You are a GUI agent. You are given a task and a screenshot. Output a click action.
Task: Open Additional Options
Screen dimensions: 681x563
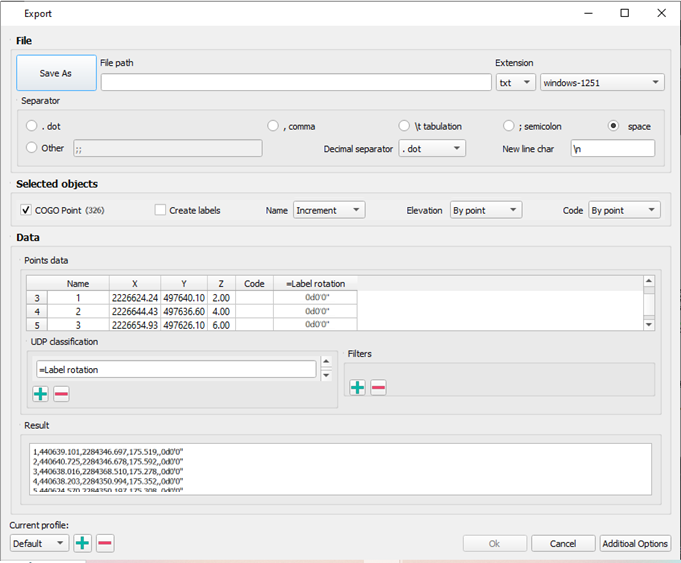(x=635, y=543)
